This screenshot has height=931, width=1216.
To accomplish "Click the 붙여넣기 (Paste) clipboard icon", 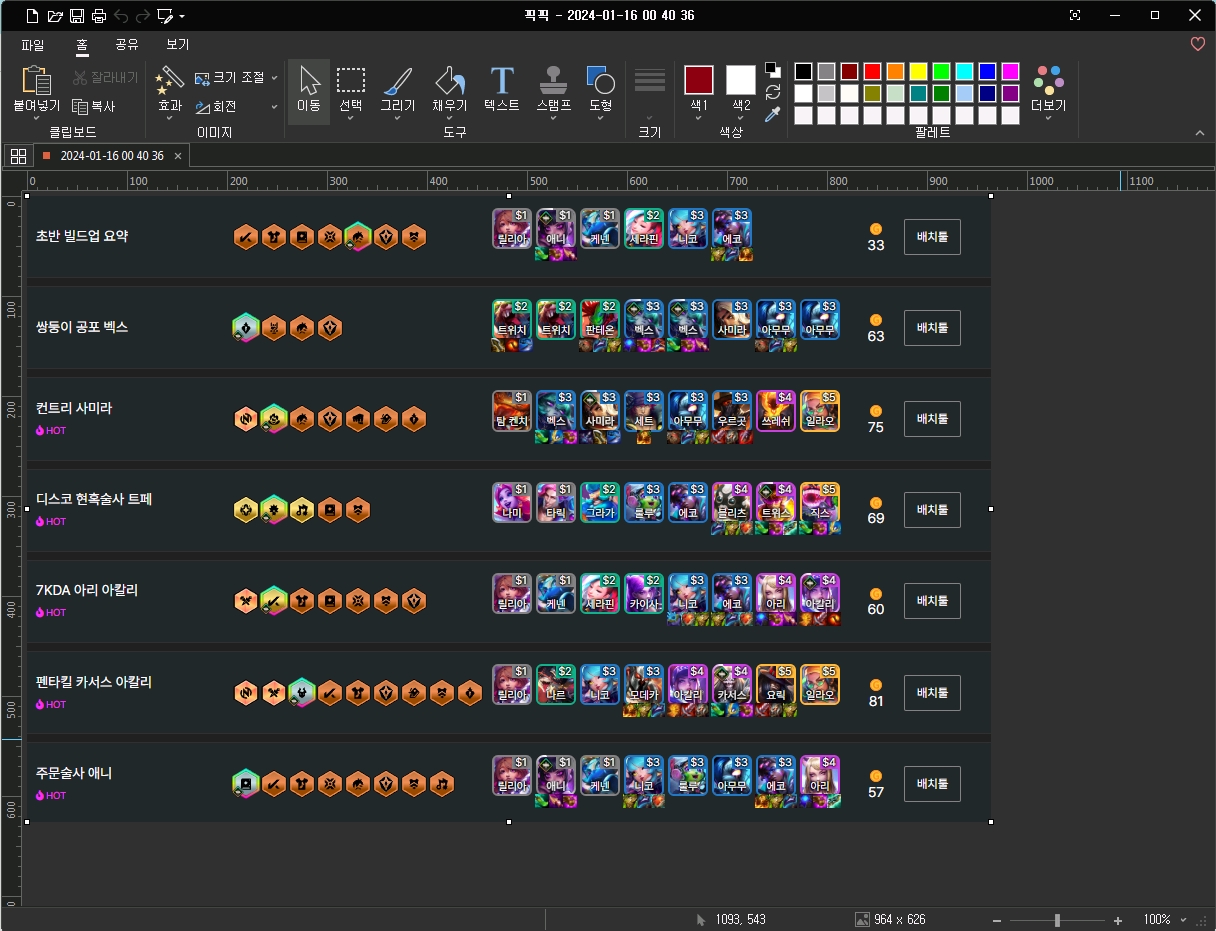I will coord(36,79).
